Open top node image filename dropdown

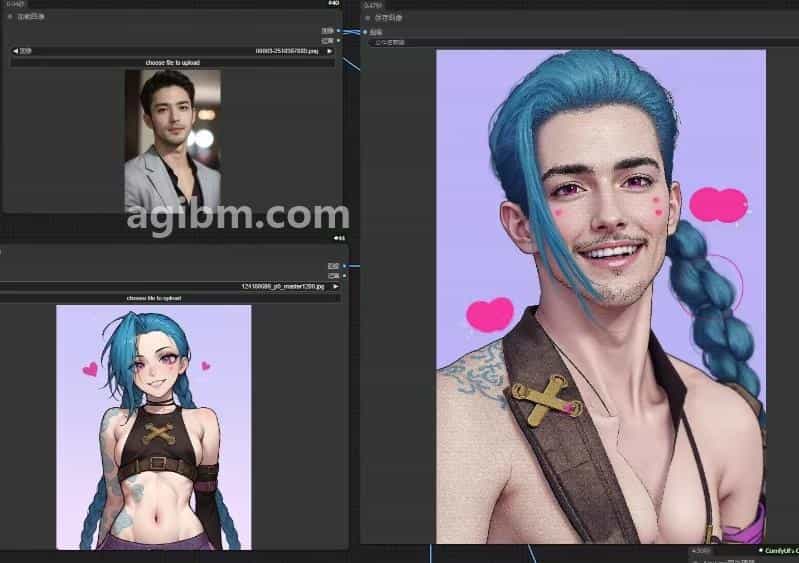pos(172,50)
